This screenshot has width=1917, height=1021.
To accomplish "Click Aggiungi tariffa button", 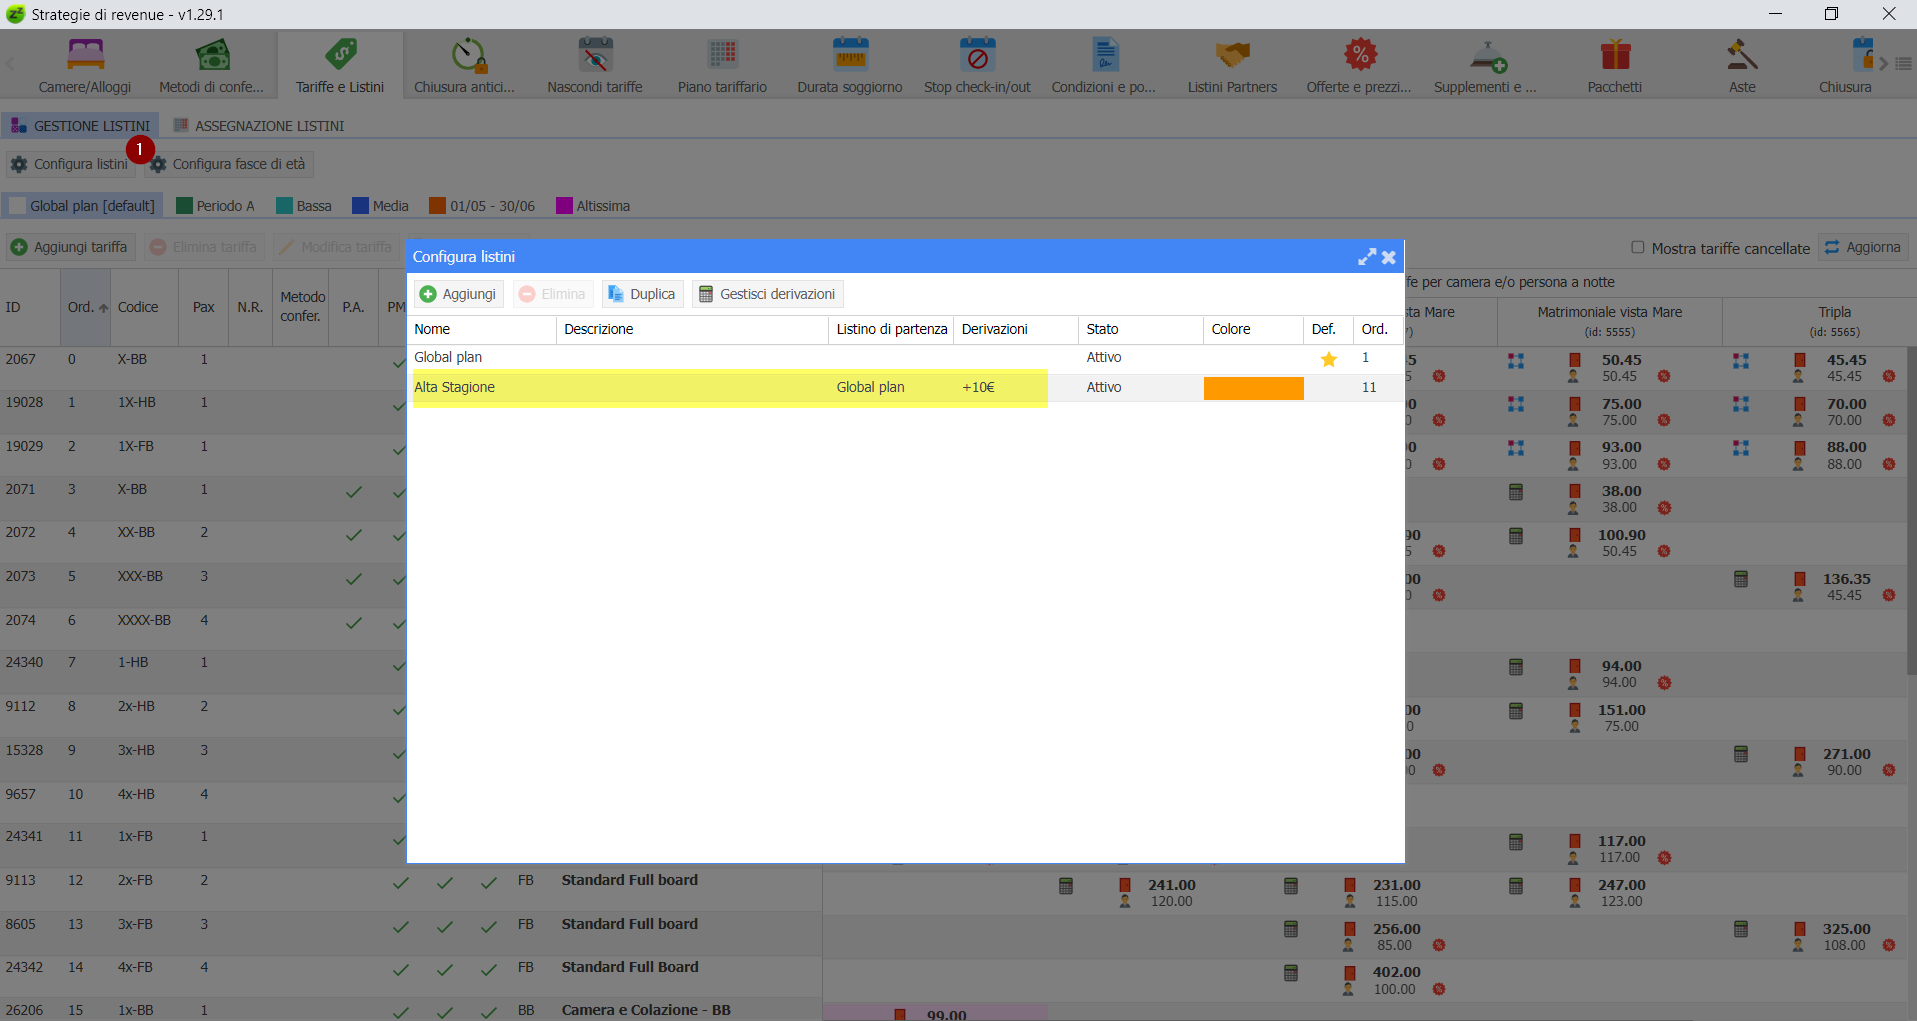I will (x=70, y=247).
